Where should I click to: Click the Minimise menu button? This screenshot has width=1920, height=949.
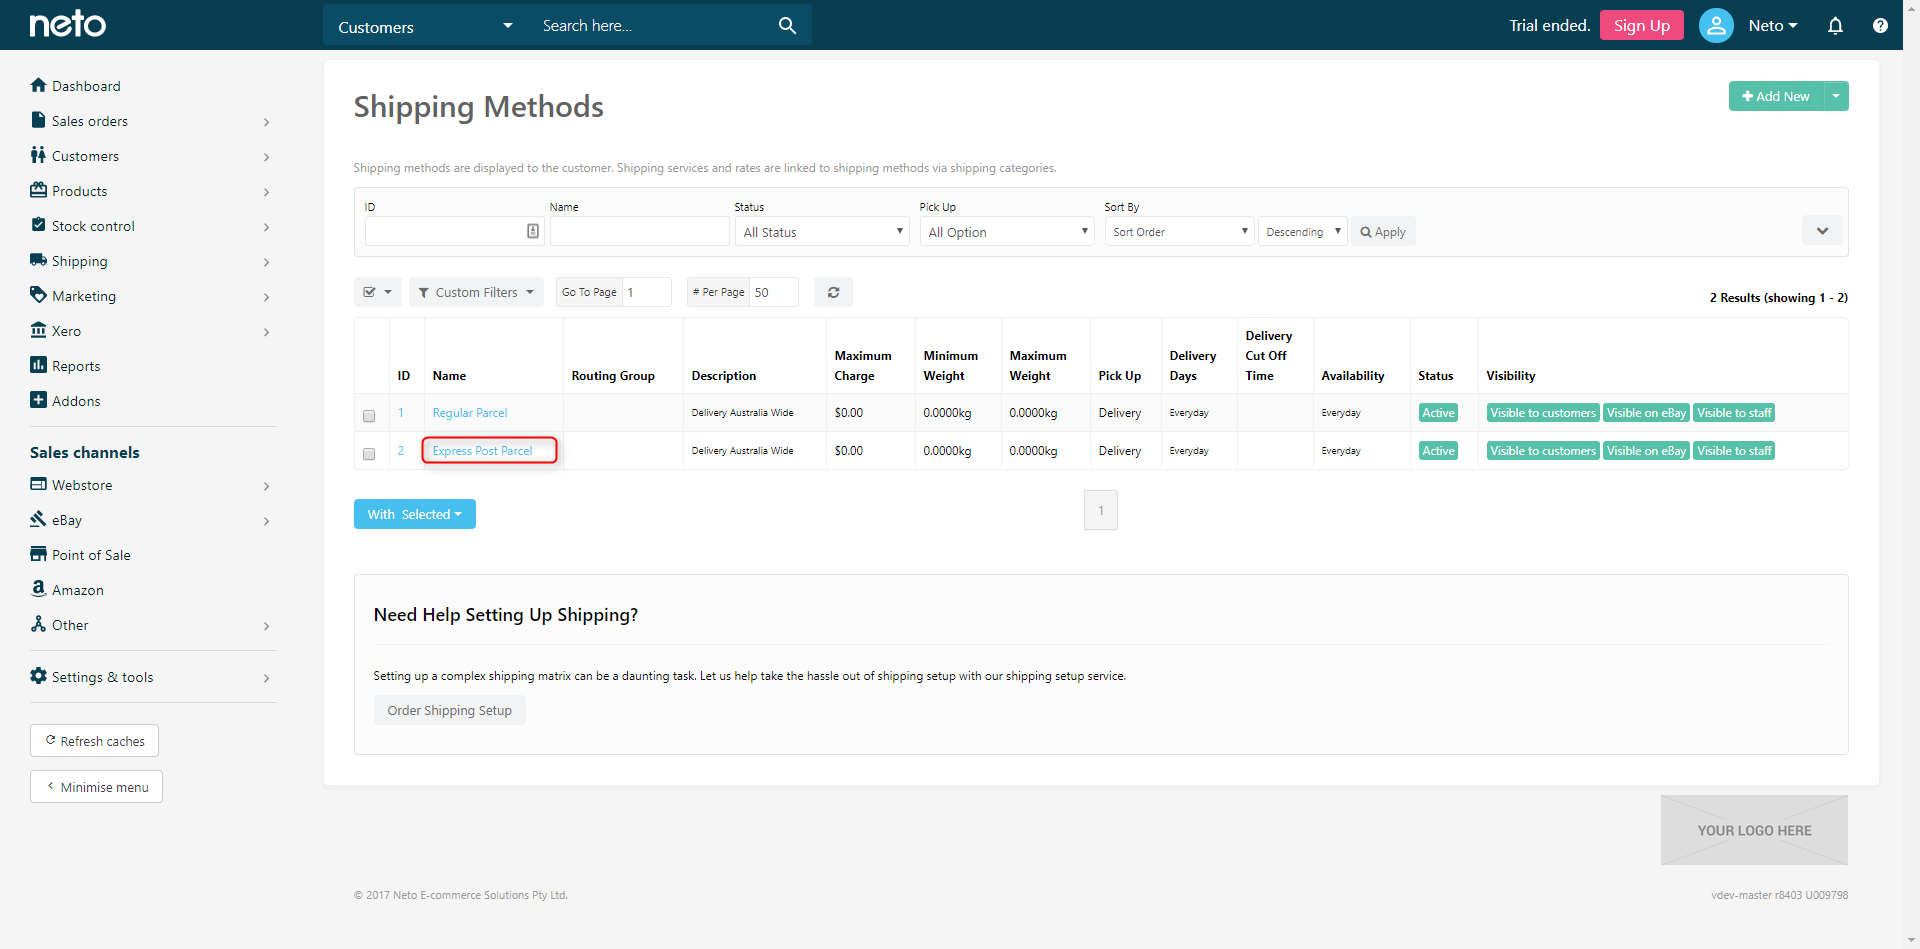coord(96,787)
